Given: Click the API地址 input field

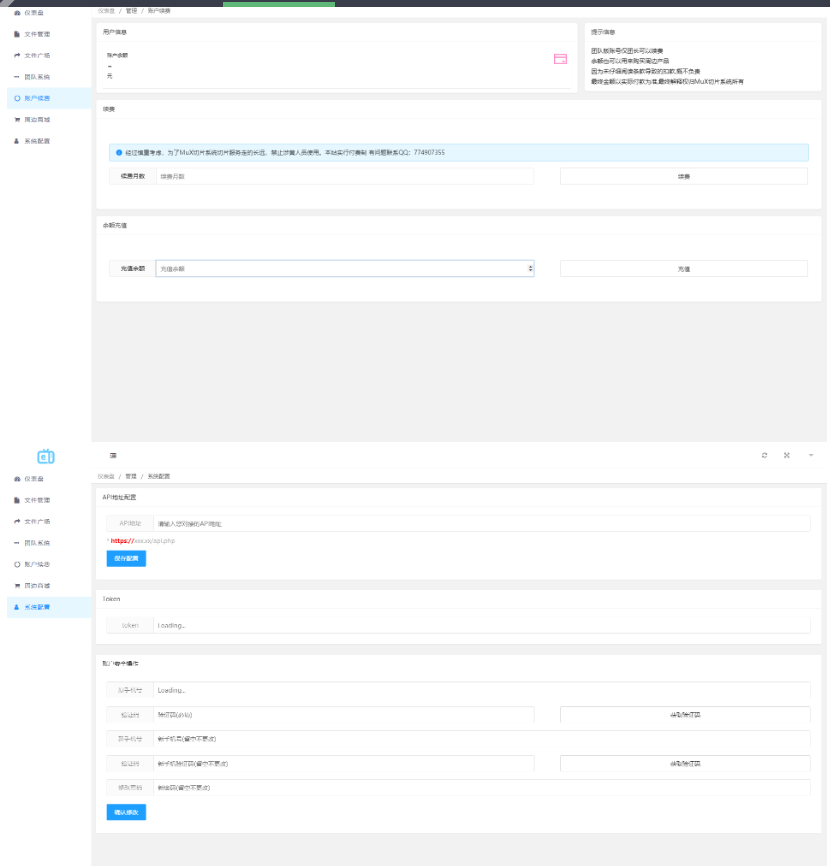Looking at the screenshot, I should [480, 523].
